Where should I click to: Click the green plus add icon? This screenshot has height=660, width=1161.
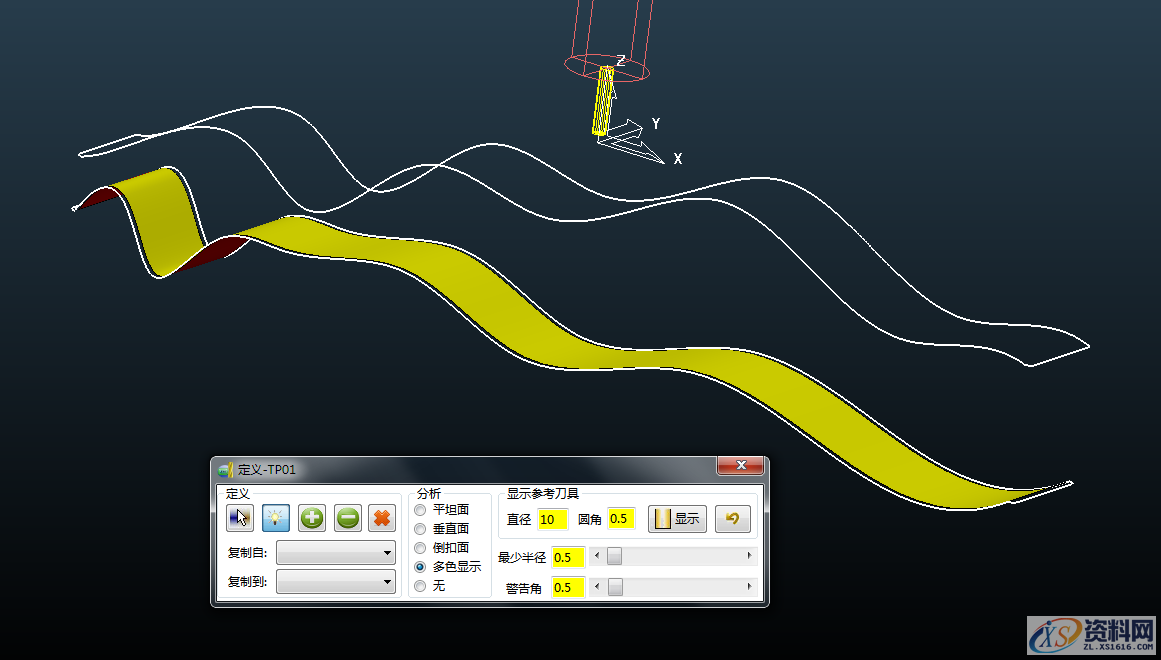coord(312,518)
